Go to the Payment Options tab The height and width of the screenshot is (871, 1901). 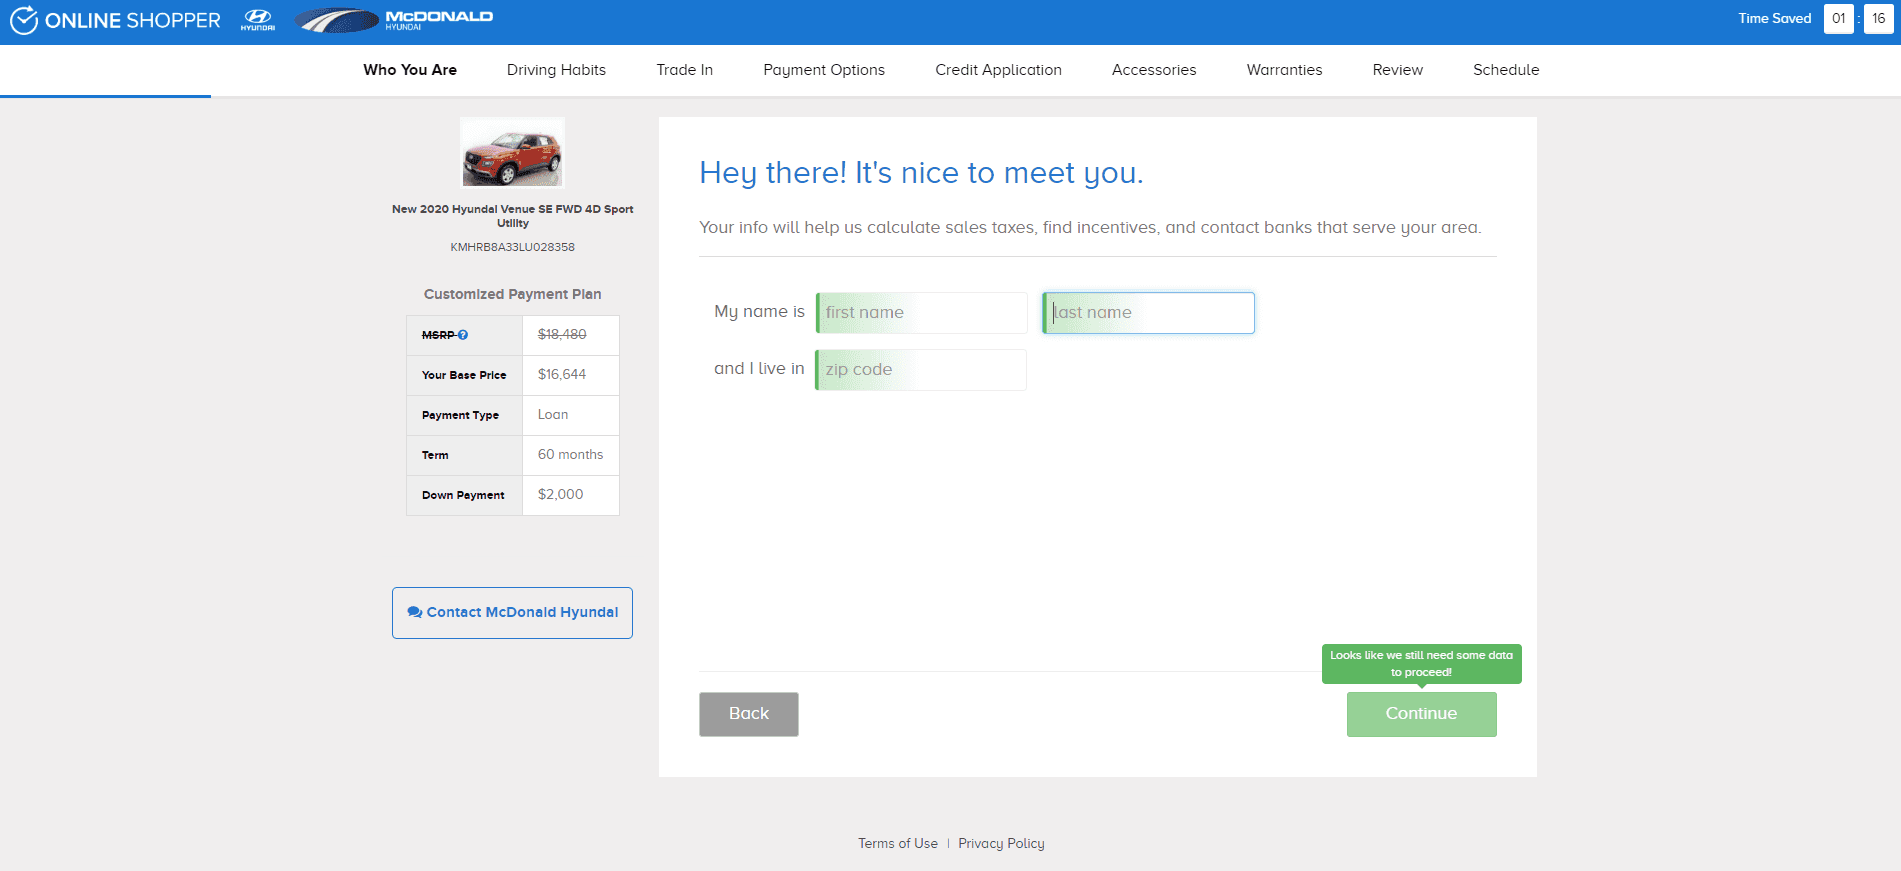[x=824, y=70]
